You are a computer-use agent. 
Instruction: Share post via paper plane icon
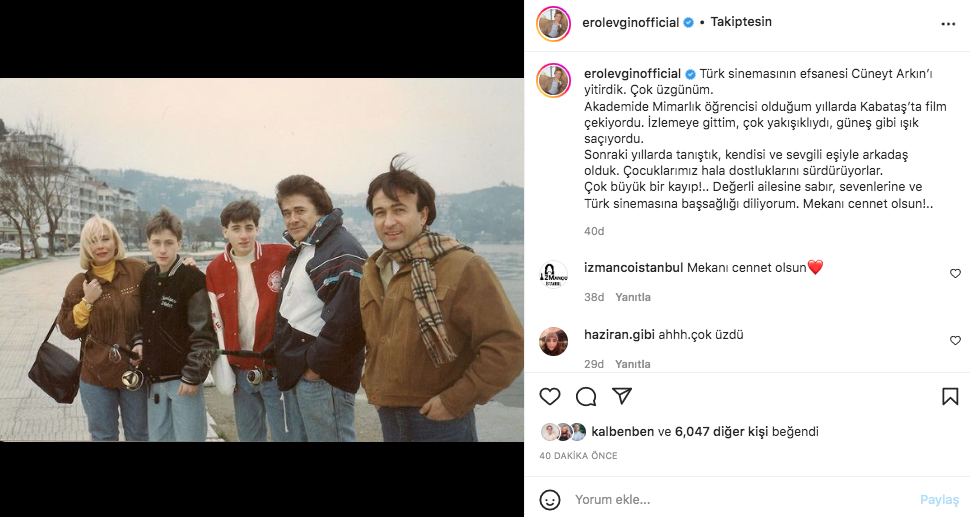621,397
